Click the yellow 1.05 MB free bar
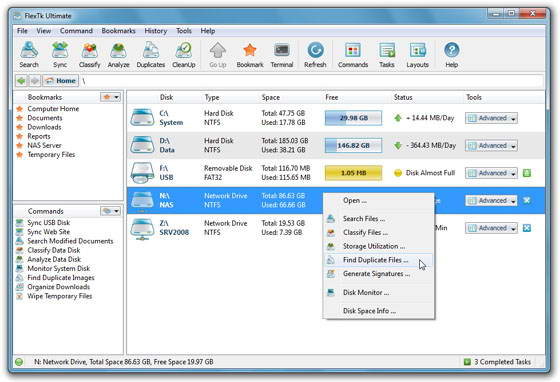The width and height of the screenshot is (560, 382). tap(353, 173)
